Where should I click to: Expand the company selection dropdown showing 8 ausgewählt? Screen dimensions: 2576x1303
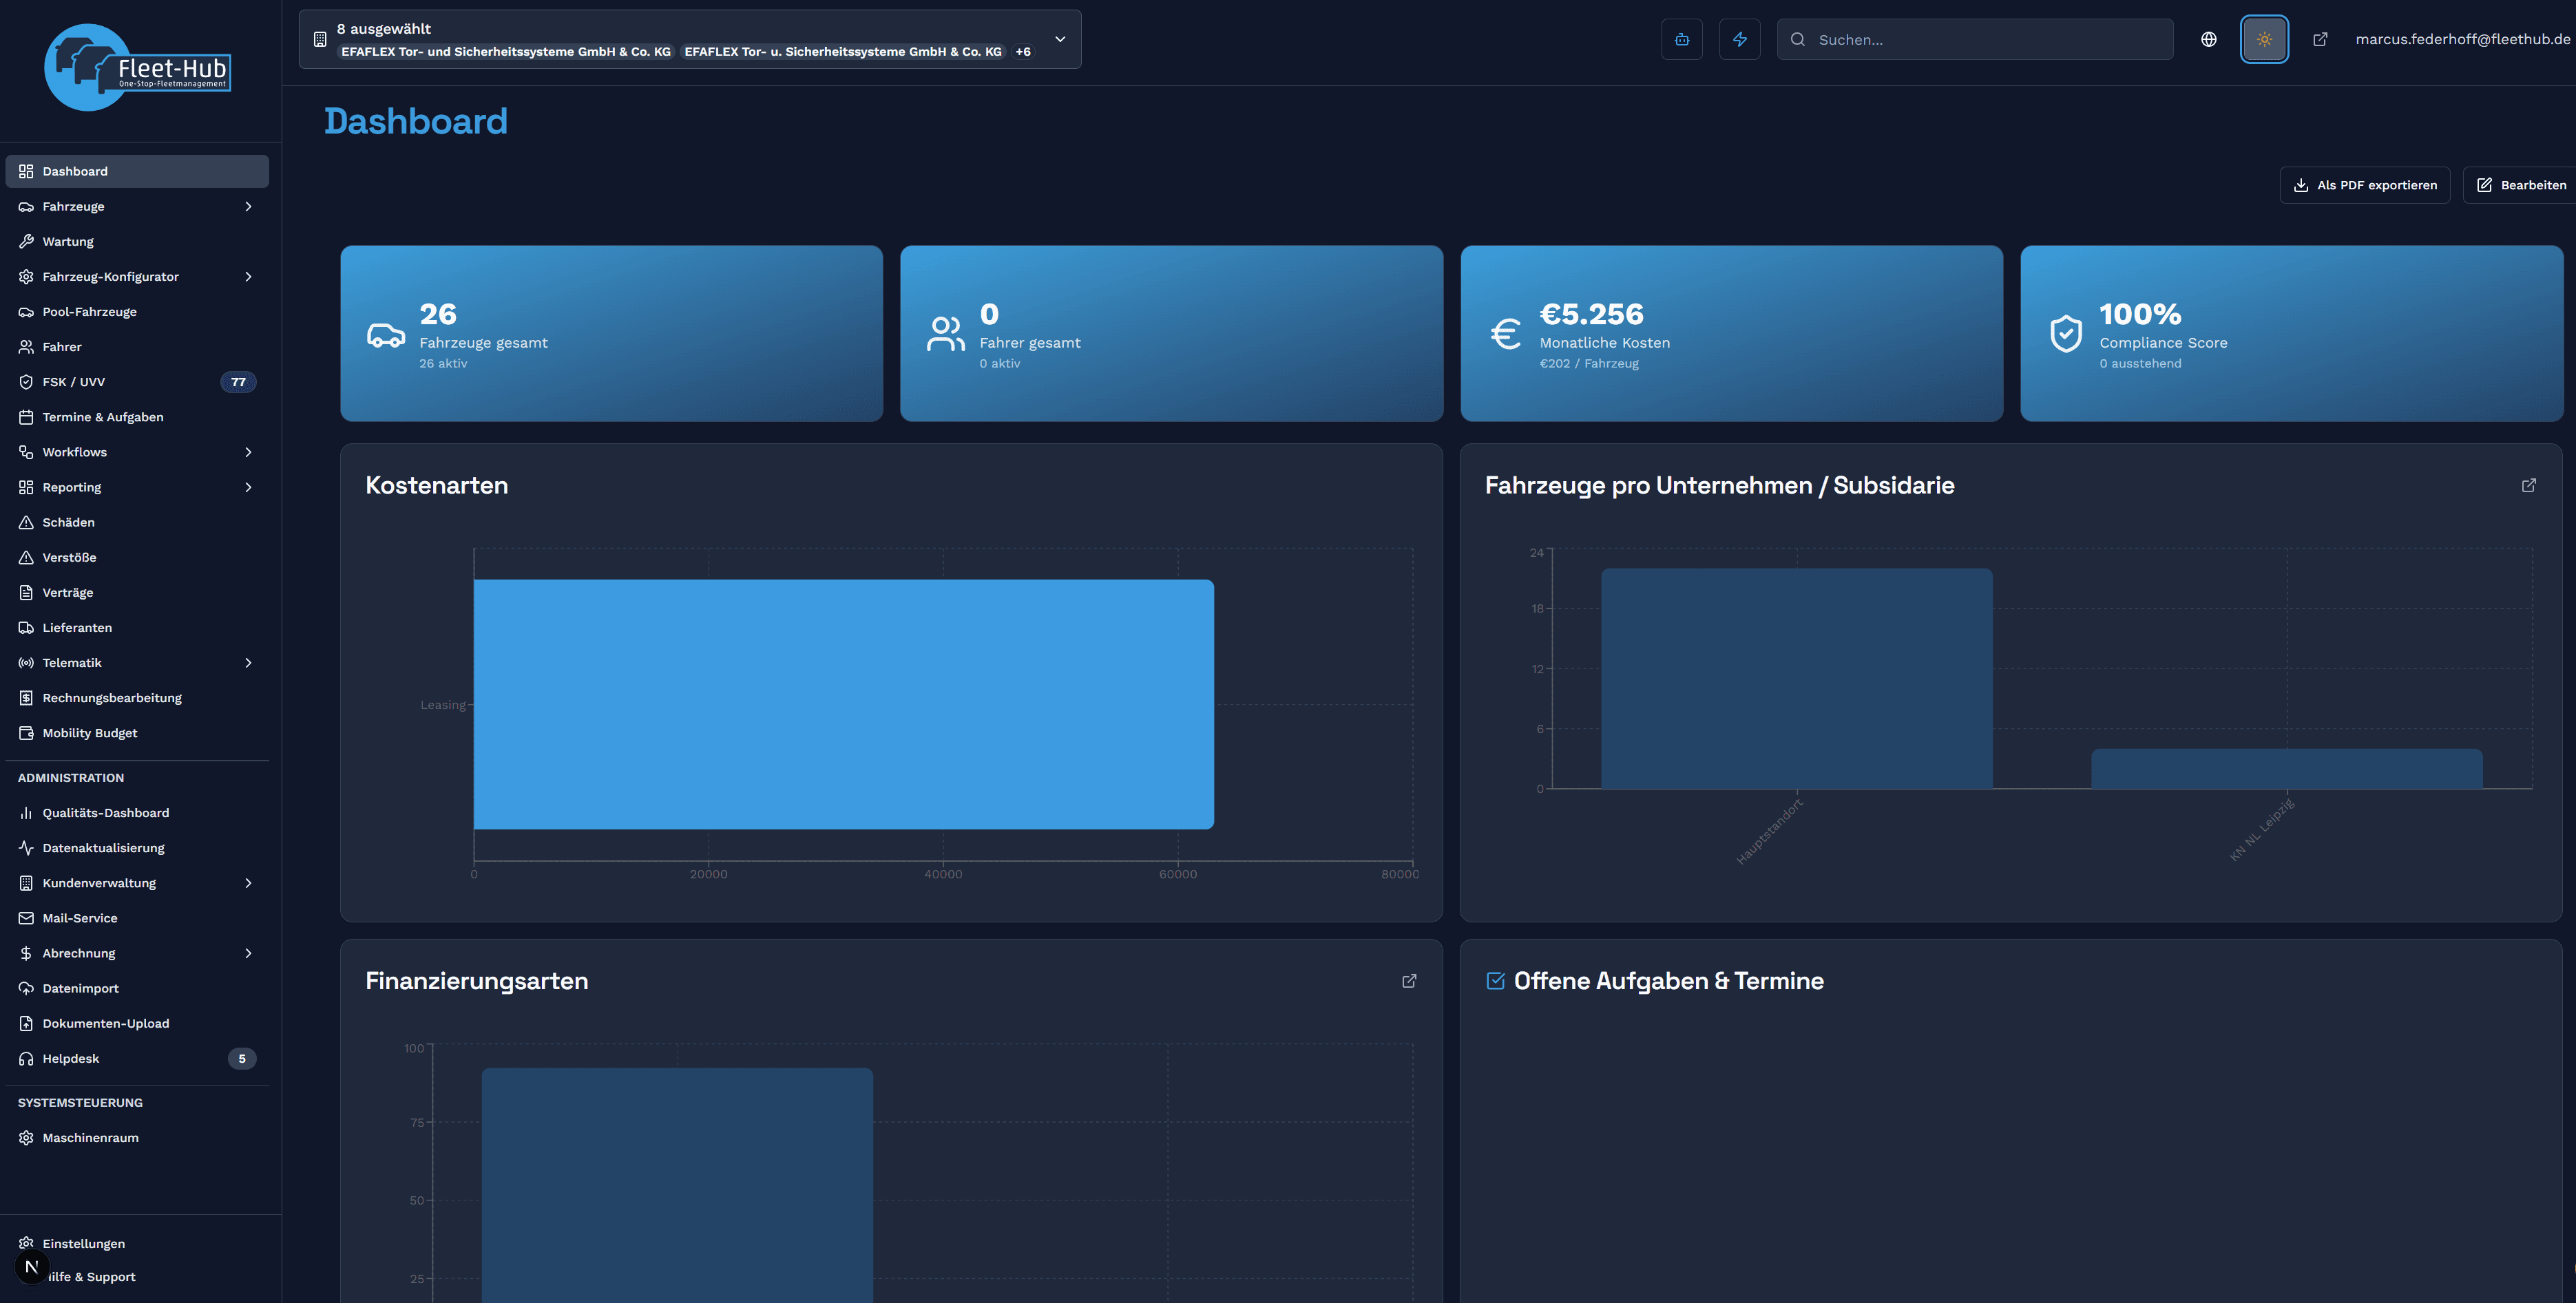[x=1059, y=39]
